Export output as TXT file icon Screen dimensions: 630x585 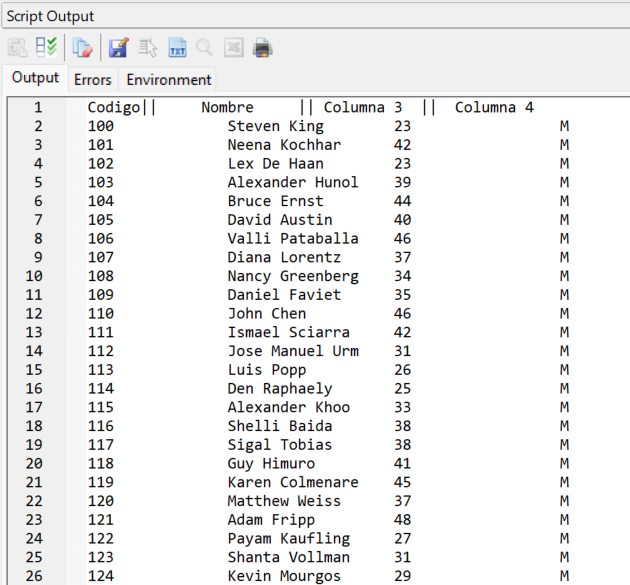pos(177,48)
